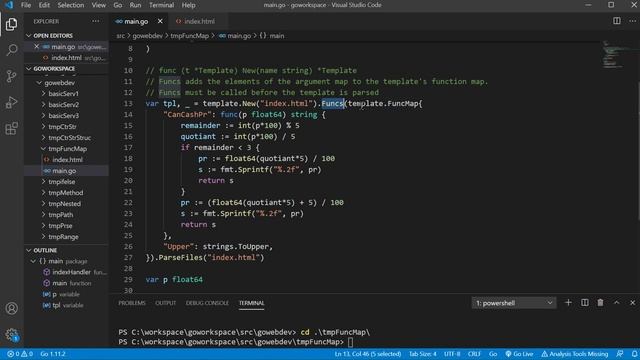Click Ln 13, Col 46 cursor position
The width and height of the screenshot is (640, 360).
(x=368, y=354)
